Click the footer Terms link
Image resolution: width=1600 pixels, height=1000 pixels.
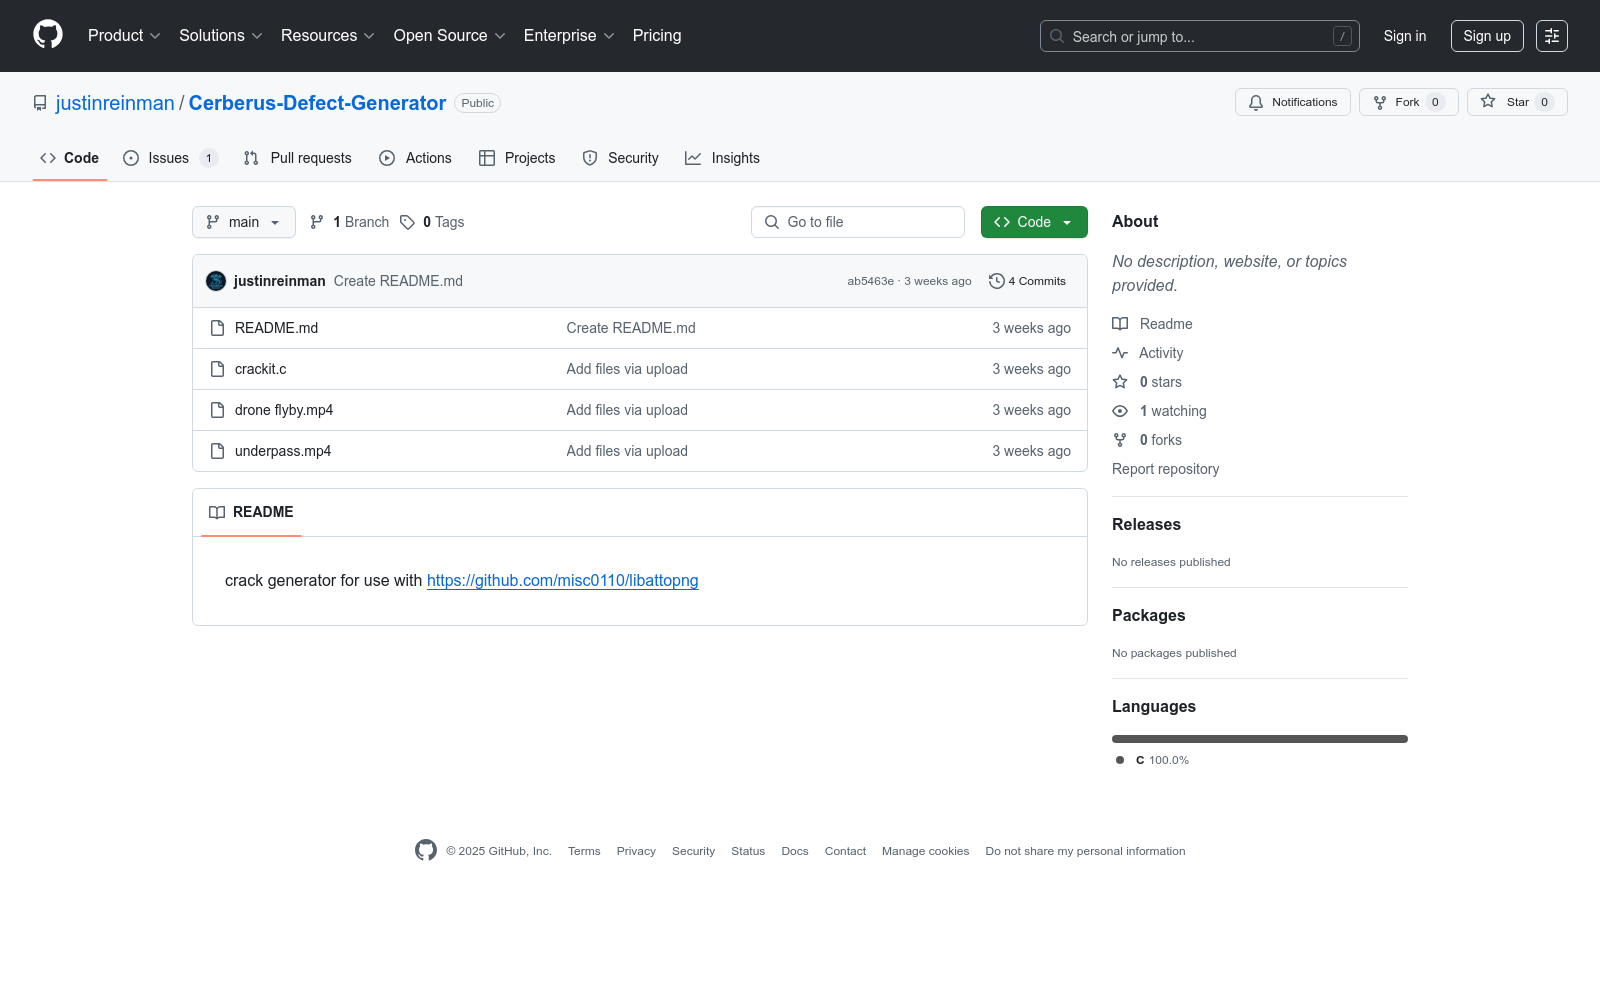[584, 851]
